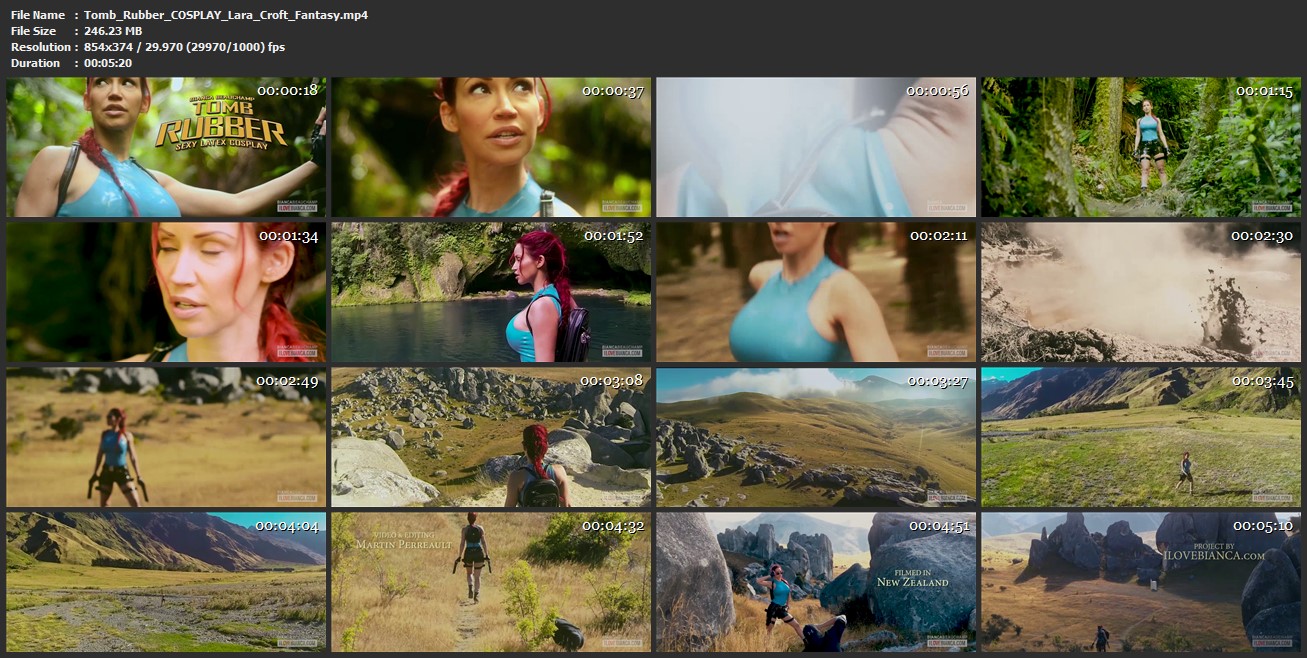
Task: Click the "Tomb Rubber" title logo
Action: point(221,125)
